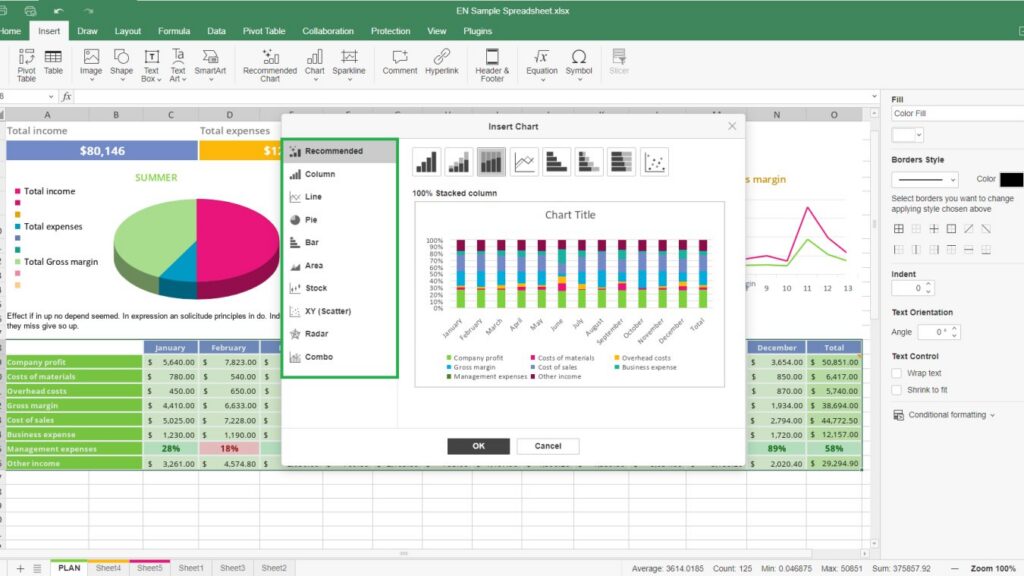Open the Pivot Table ribbon tab
This screenshot has width=1024, height=576.
[264, 31]
